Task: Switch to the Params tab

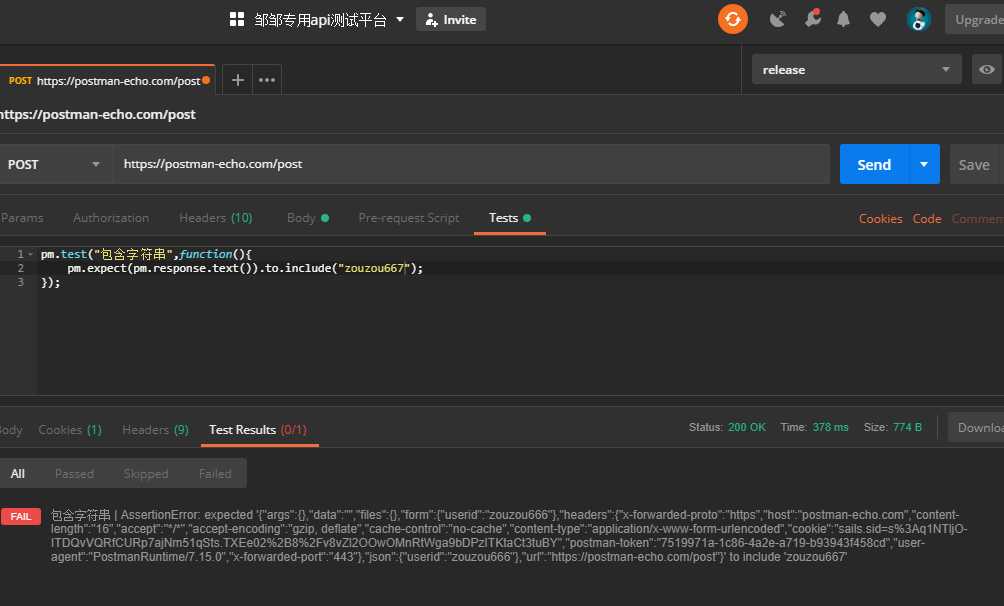Action: [22, 218]
